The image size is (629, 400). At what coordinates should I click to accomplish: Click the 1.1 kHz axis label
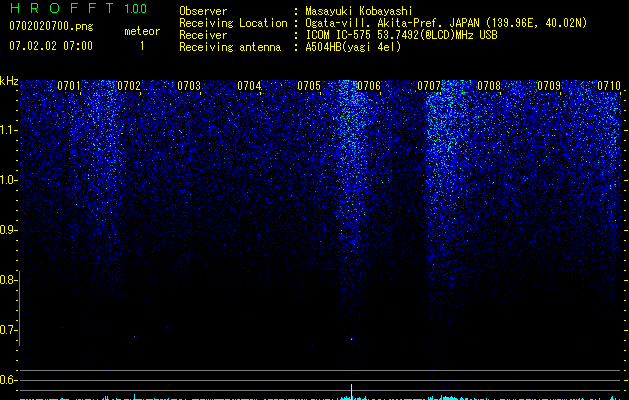(x=8, y=130)
